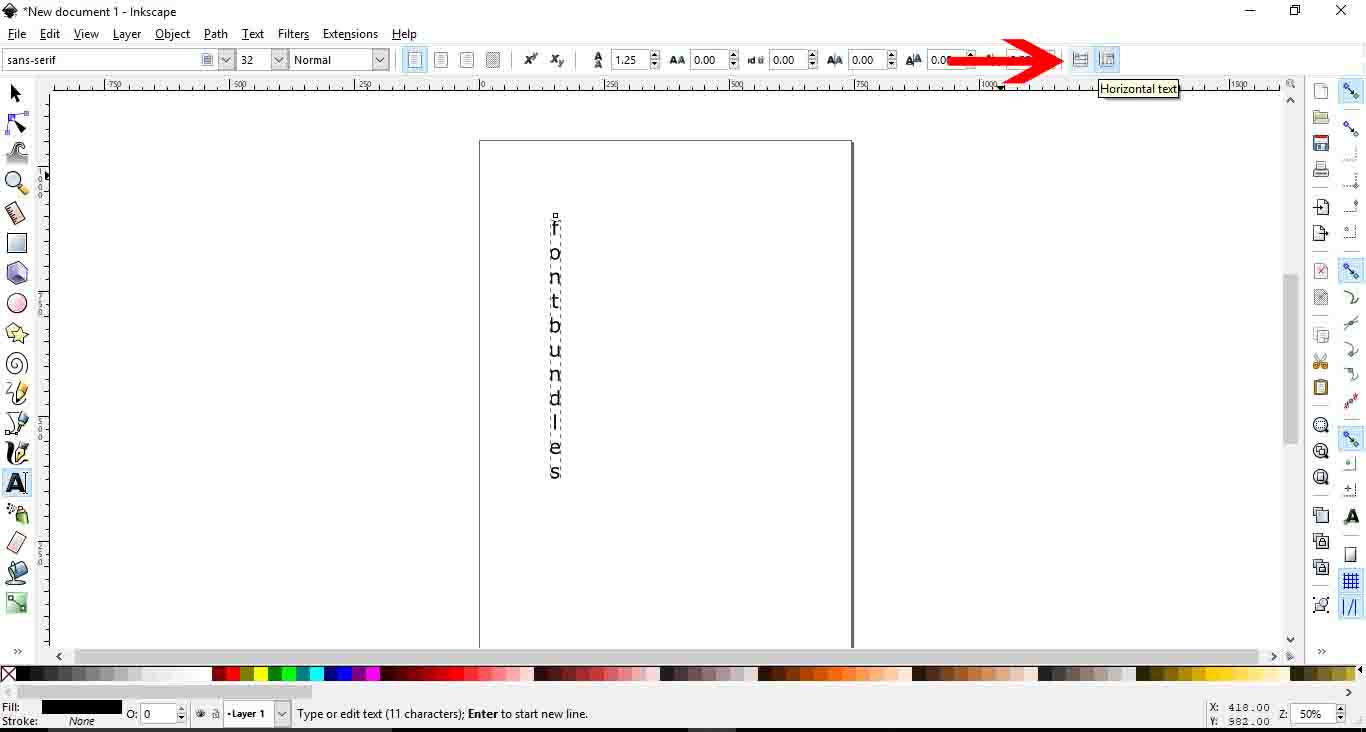
Task: Select the Fill bucket tool
Action: tap(16, 573)
